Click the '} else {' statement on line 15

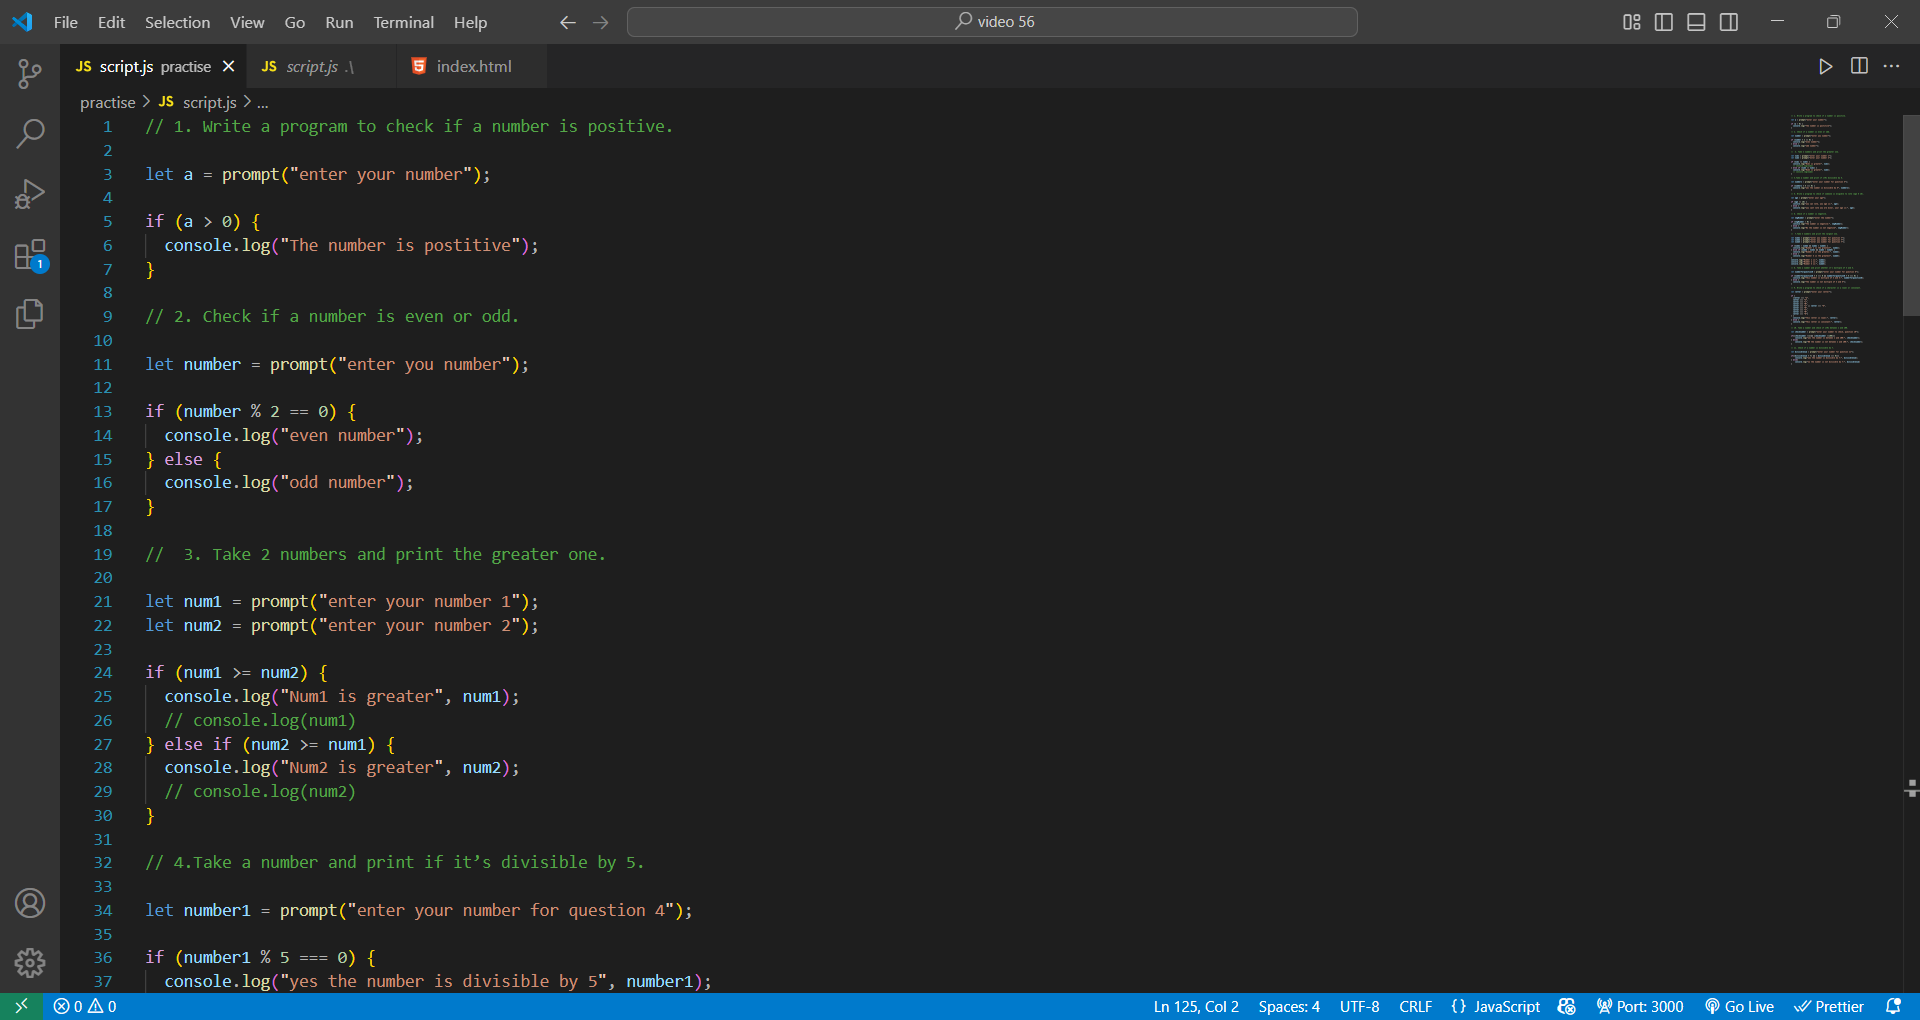[184, 459]
